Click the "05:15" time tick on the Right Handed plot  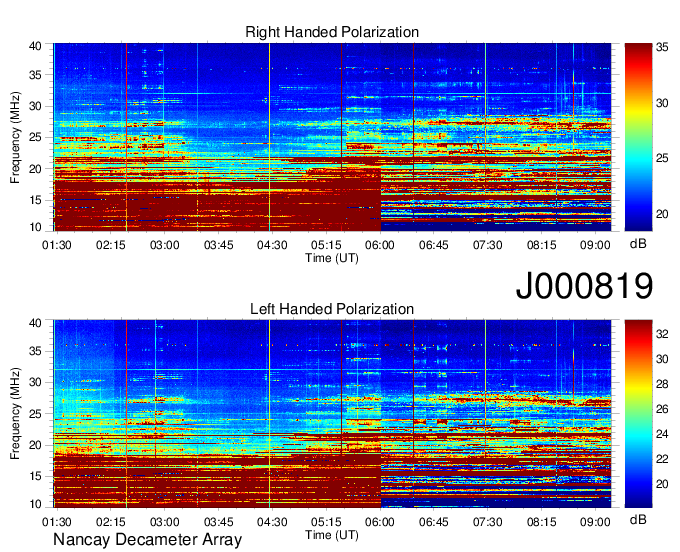pos(326,245)
